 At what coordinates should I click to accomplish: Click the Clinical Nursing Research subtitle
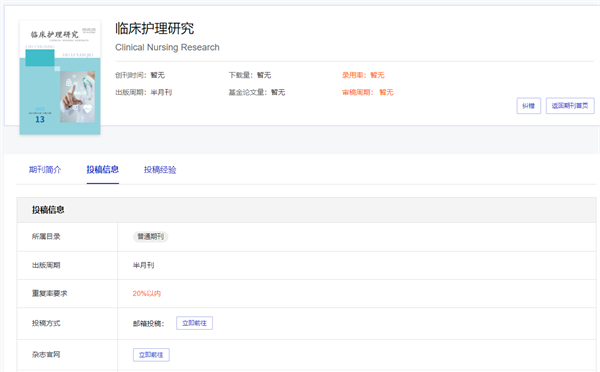click(167, 47)
